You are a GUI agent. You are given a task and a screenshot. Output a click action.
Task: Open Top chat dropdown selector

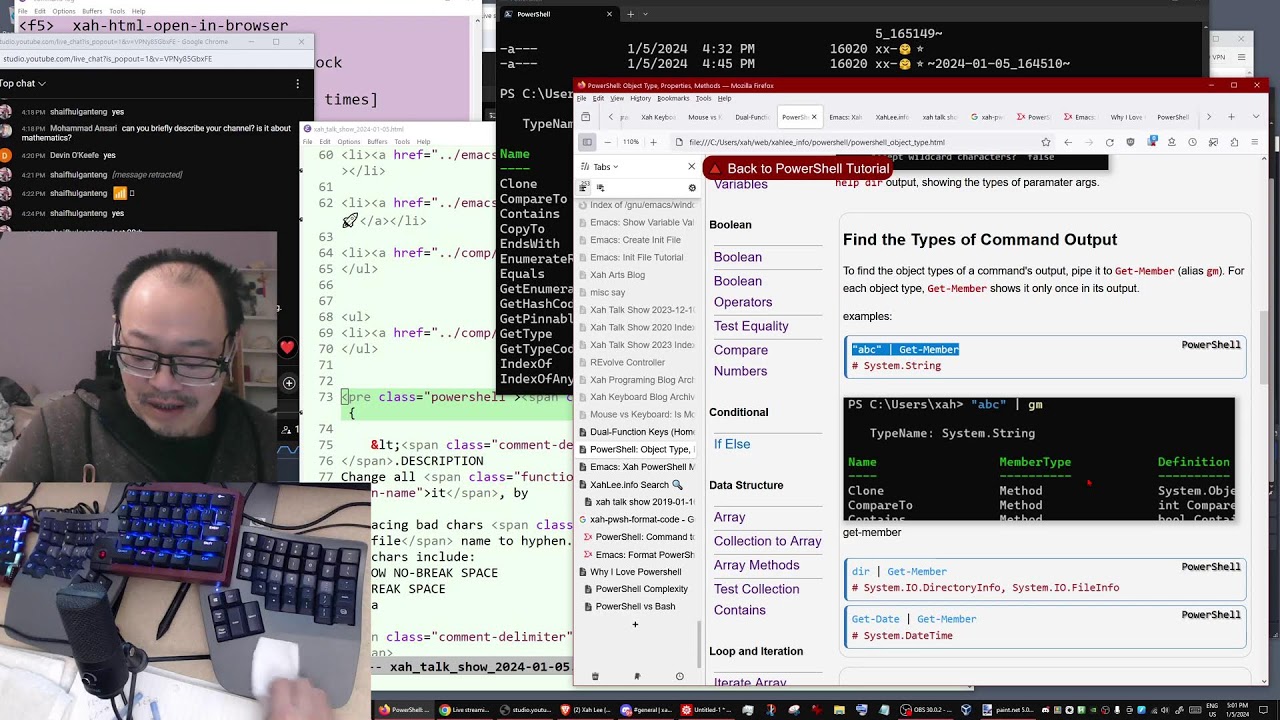(23, 84)
